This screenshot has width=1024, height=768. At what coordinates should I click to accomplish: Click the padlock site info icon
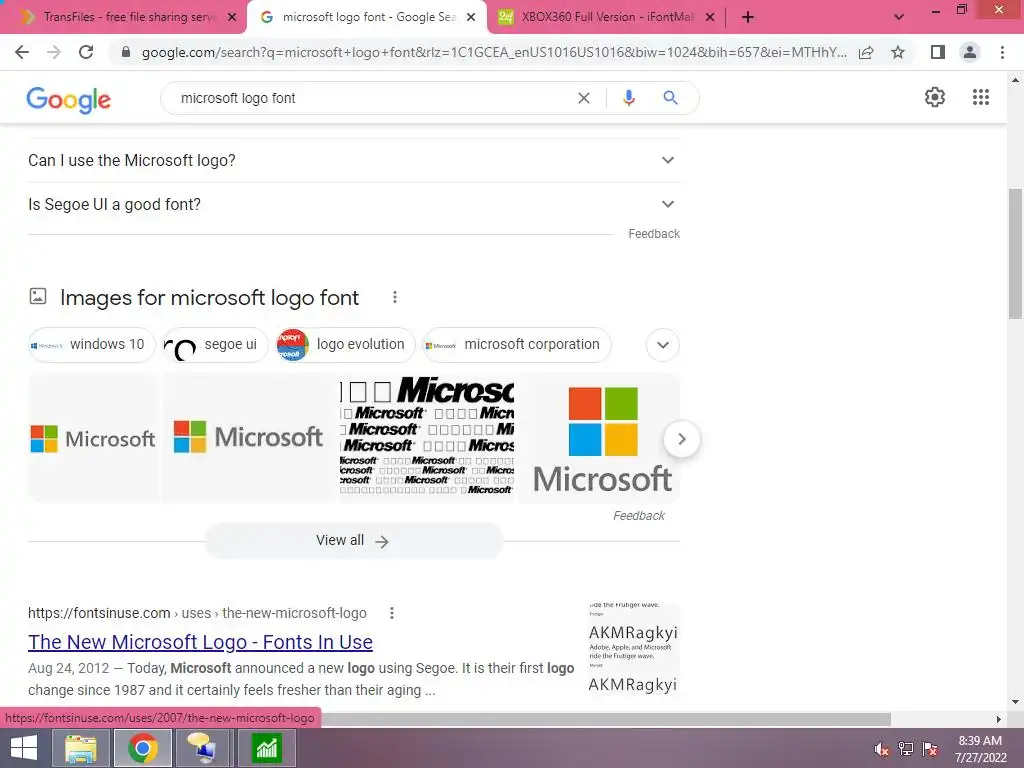click(x=126, y=52)
